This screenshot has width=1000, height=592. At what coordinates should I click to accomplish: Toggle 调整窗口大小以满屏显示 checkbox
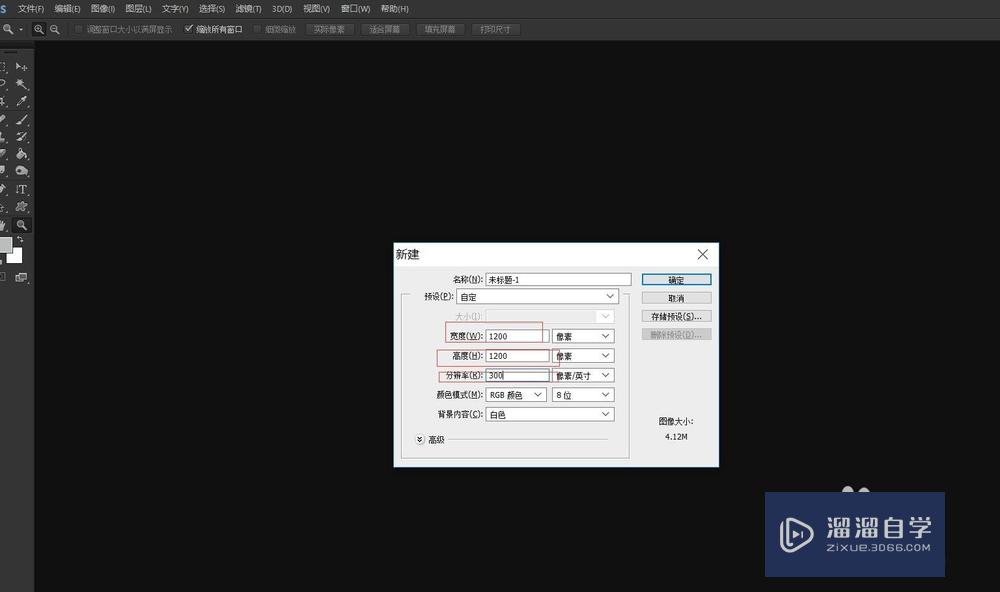tap(78, 29)
